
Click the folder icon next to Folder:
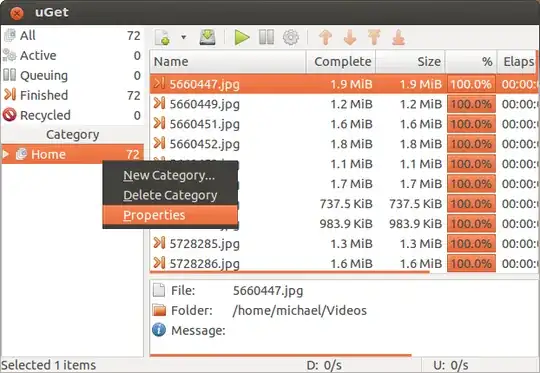click(159, 310)
